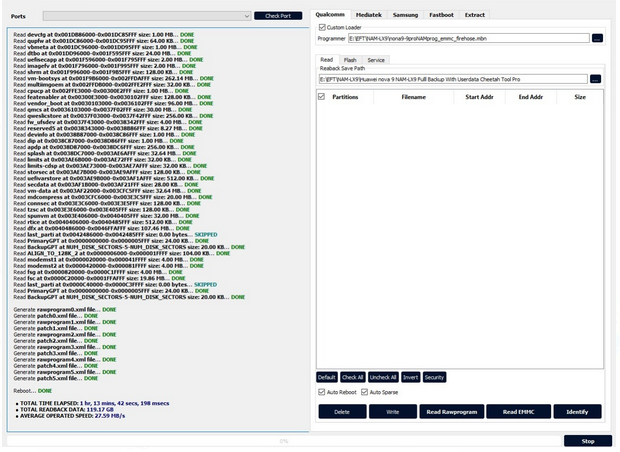Sort by the Partitions column header
The height and width of the screenshot is (452, 620).
click(x=345, y=97)
